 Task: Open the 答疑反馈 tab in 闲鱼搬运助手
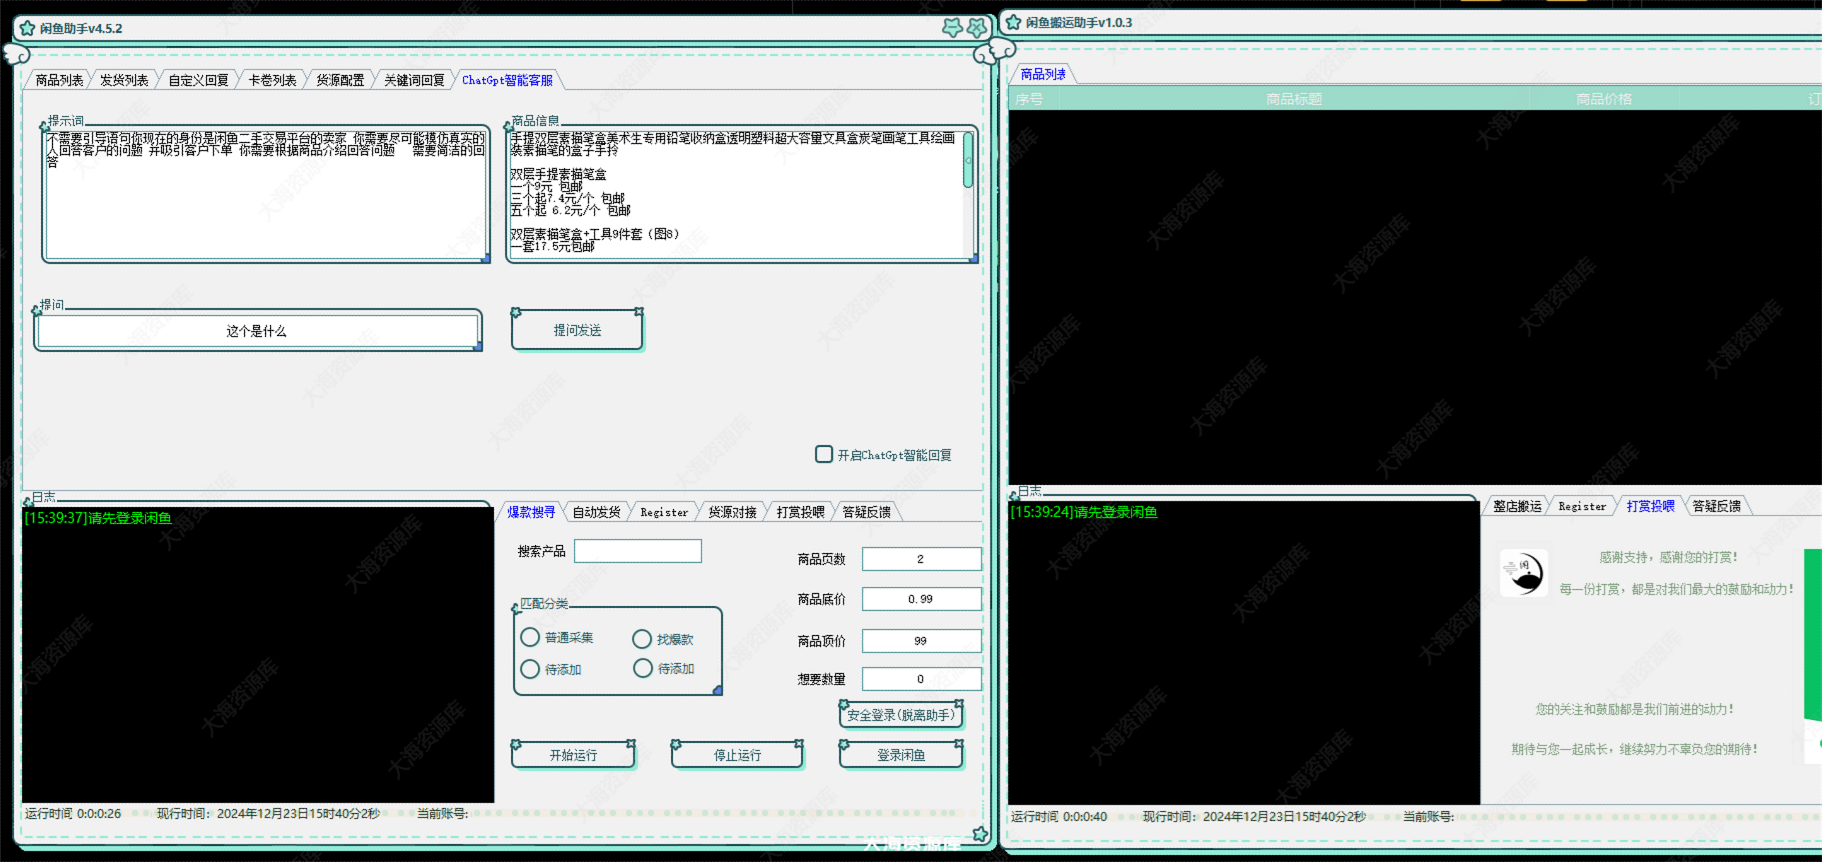pos(1716,506)
